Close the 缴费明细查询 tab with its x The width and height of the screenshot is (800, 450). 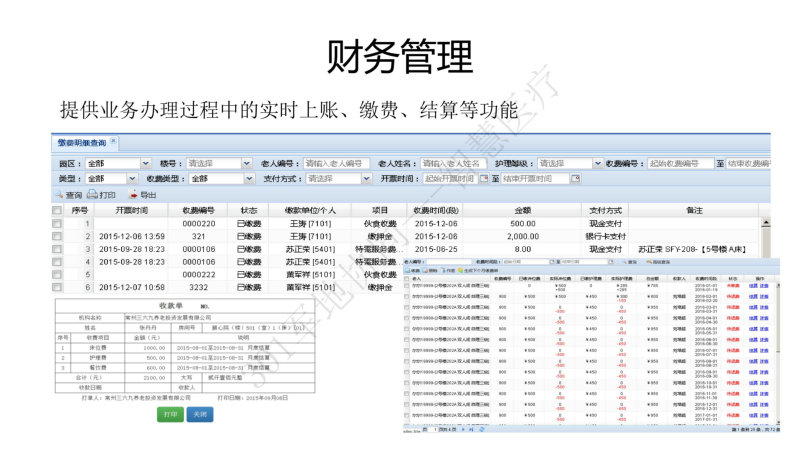(113, 141)
